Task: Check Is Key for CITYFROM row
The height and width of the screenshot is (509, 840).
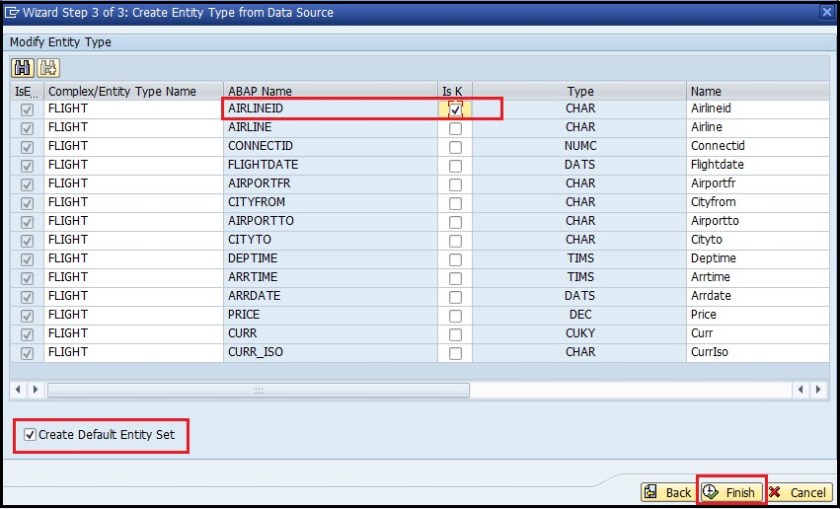Action: click(455, 204)
